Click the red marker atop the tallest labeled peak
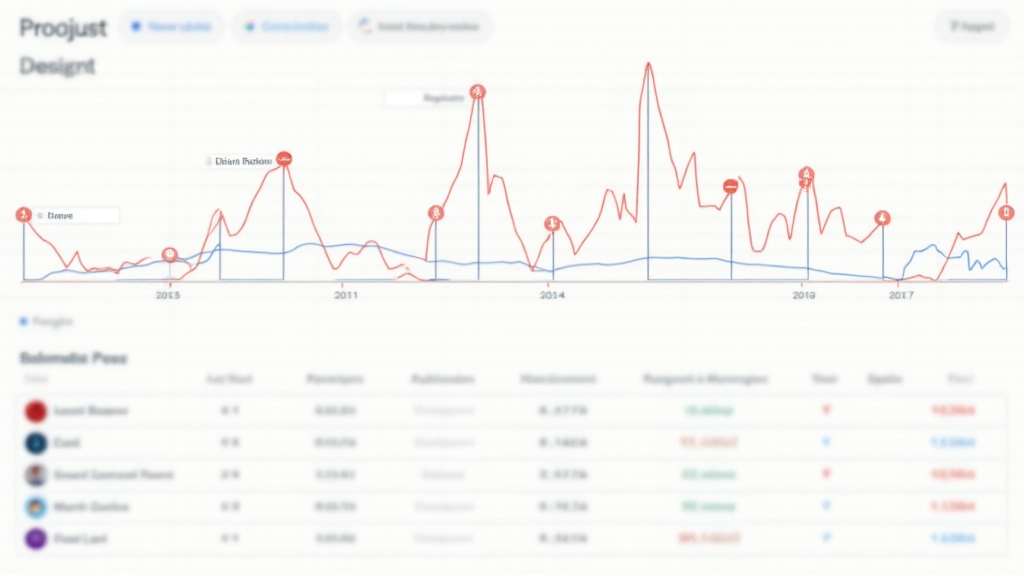The width and height of the screenshot is (1024, 576). 477,92
